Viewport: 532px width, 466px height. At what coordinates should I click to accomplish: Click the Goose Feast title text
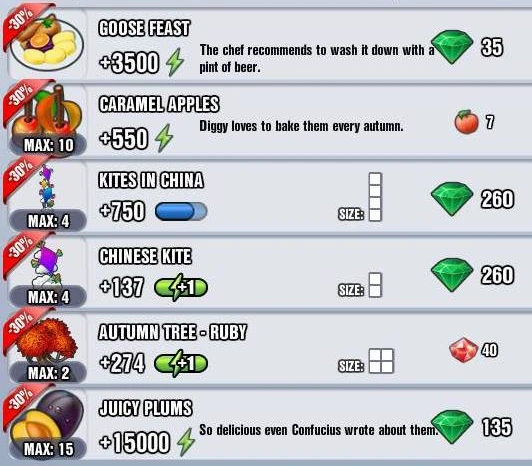[x=144, y=28]
